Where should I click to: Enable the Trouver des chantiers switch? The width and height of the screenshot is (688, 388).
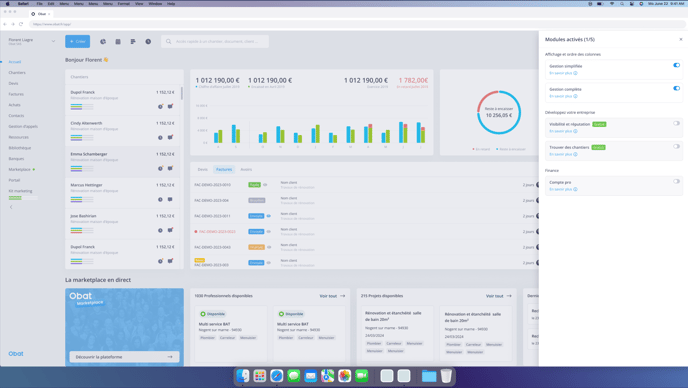click(x=676, y=147)
